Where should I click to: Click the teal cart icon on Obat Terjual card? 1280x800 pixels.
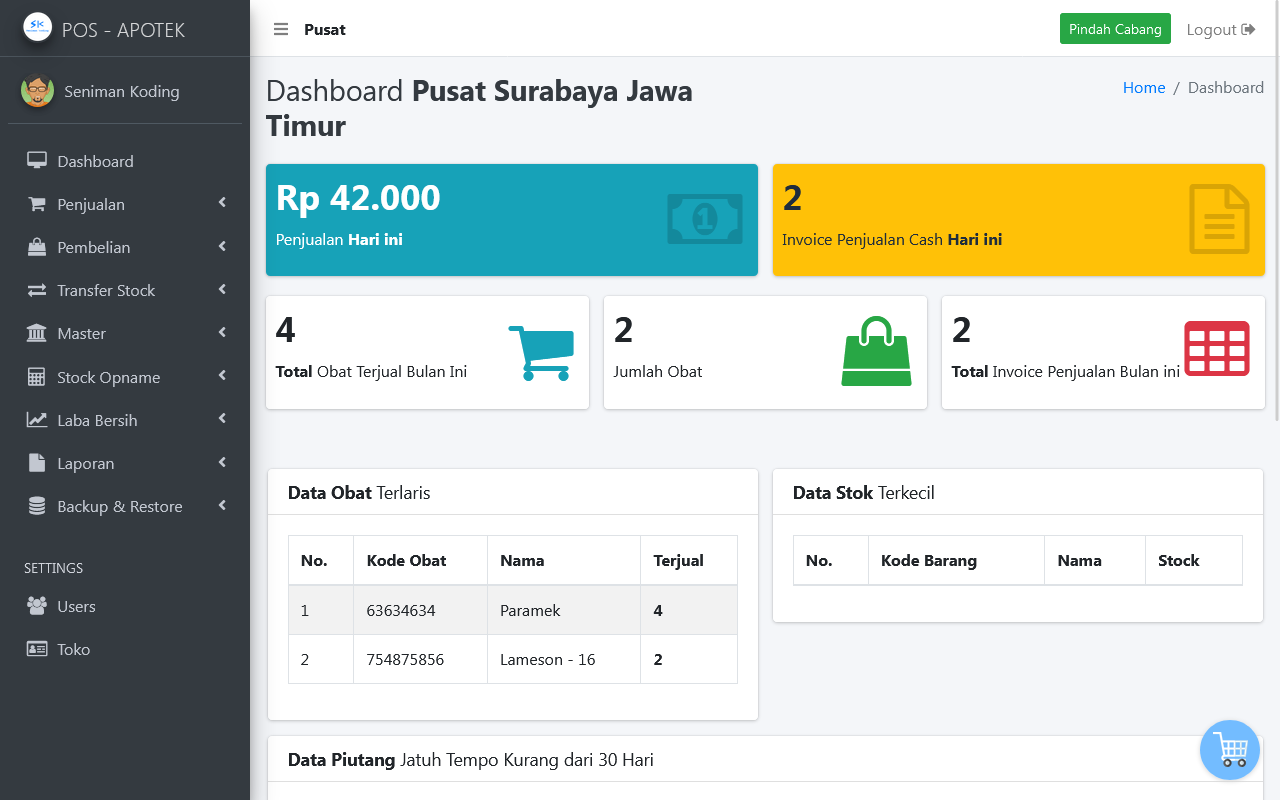tap(541, 352)
